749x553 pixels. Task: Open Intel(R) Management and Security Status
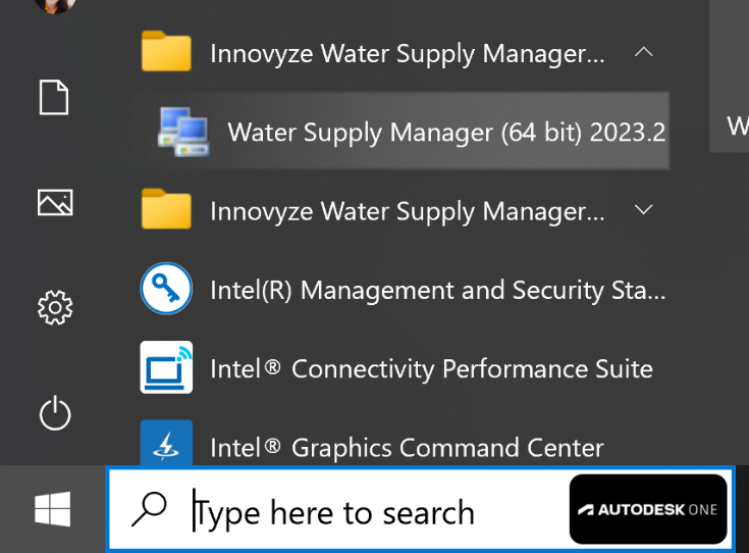point(437,290)
